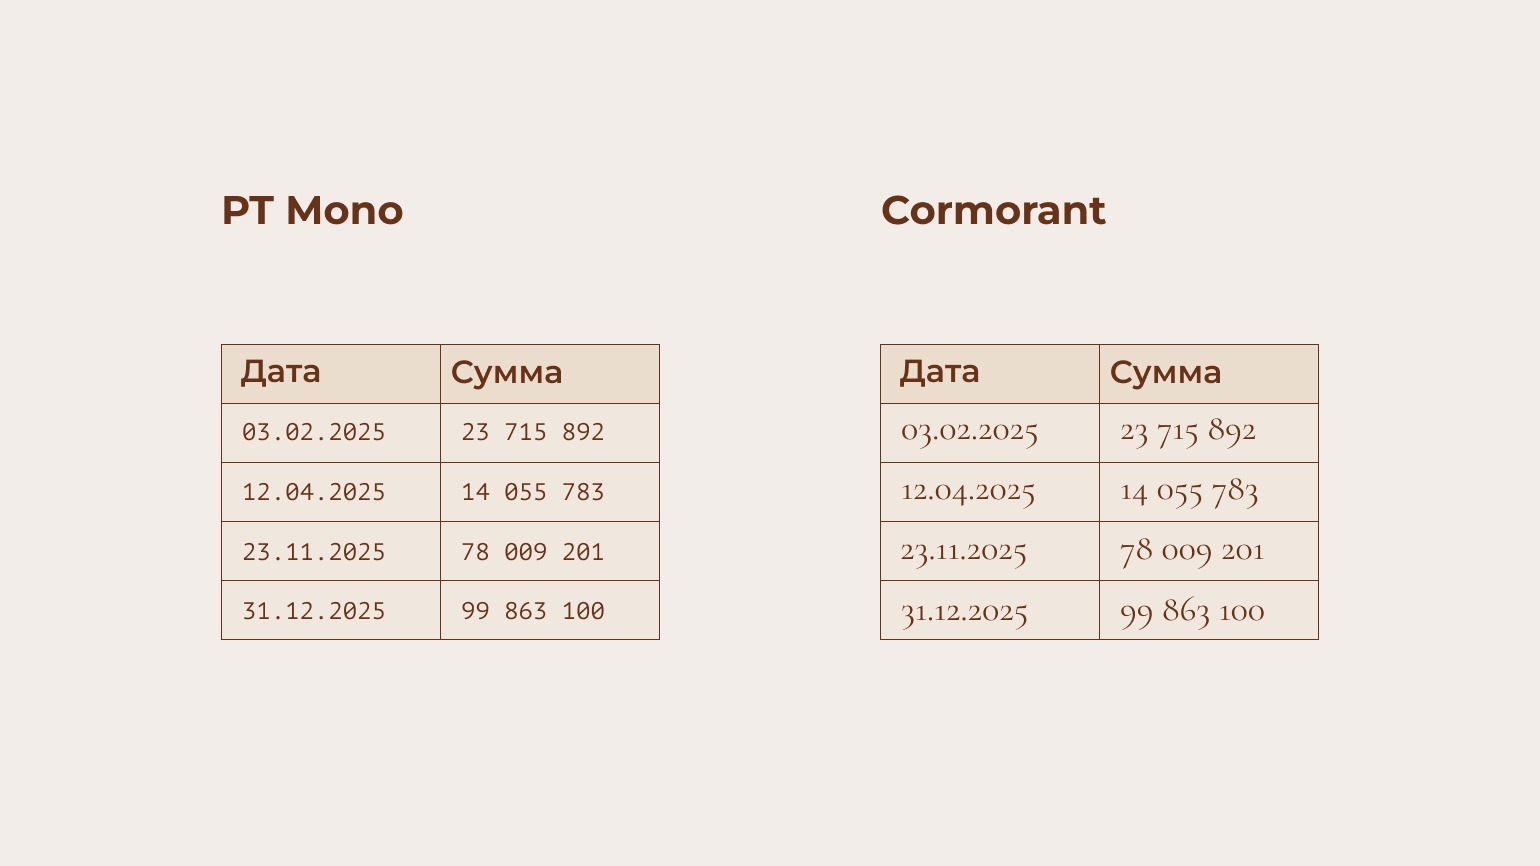Image resolution: width=1540 pixels, height=866 pixels.
Task: Click the Сумма header in Cormorant table
Action: click(x=1166, y=372)
